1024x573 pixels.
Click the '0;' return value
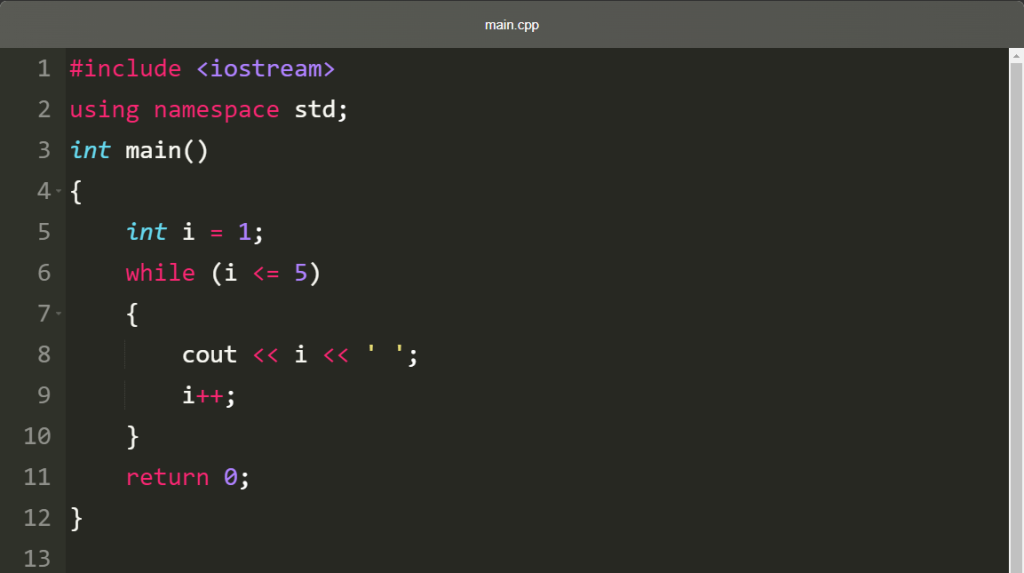(236, 477)
